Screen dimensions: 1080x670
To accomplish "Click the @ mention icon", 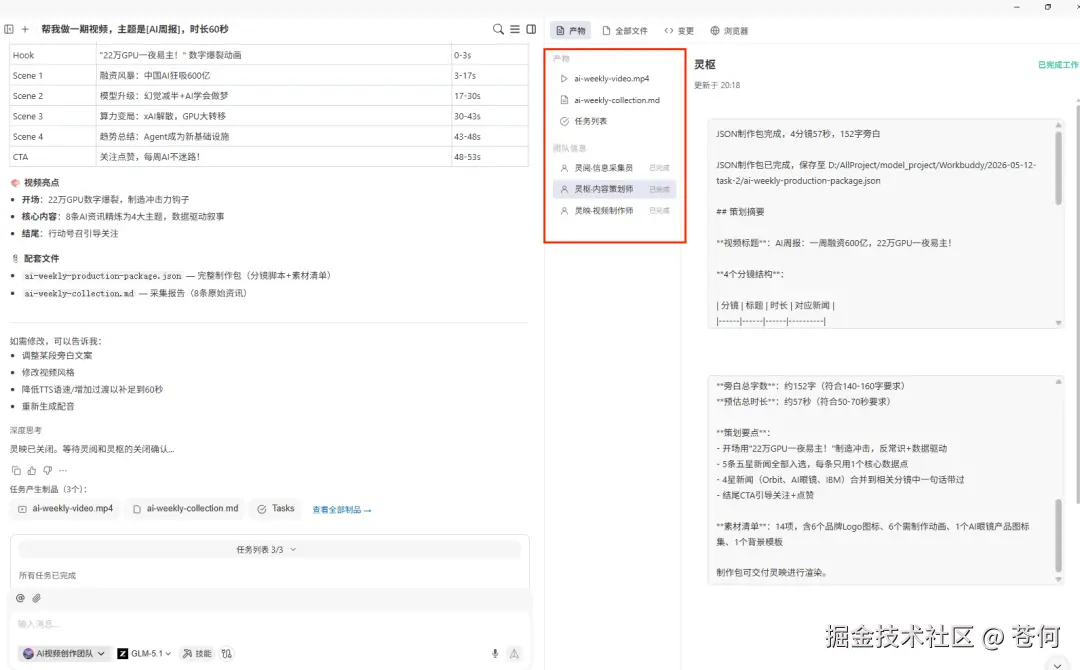I will point(20,598).
